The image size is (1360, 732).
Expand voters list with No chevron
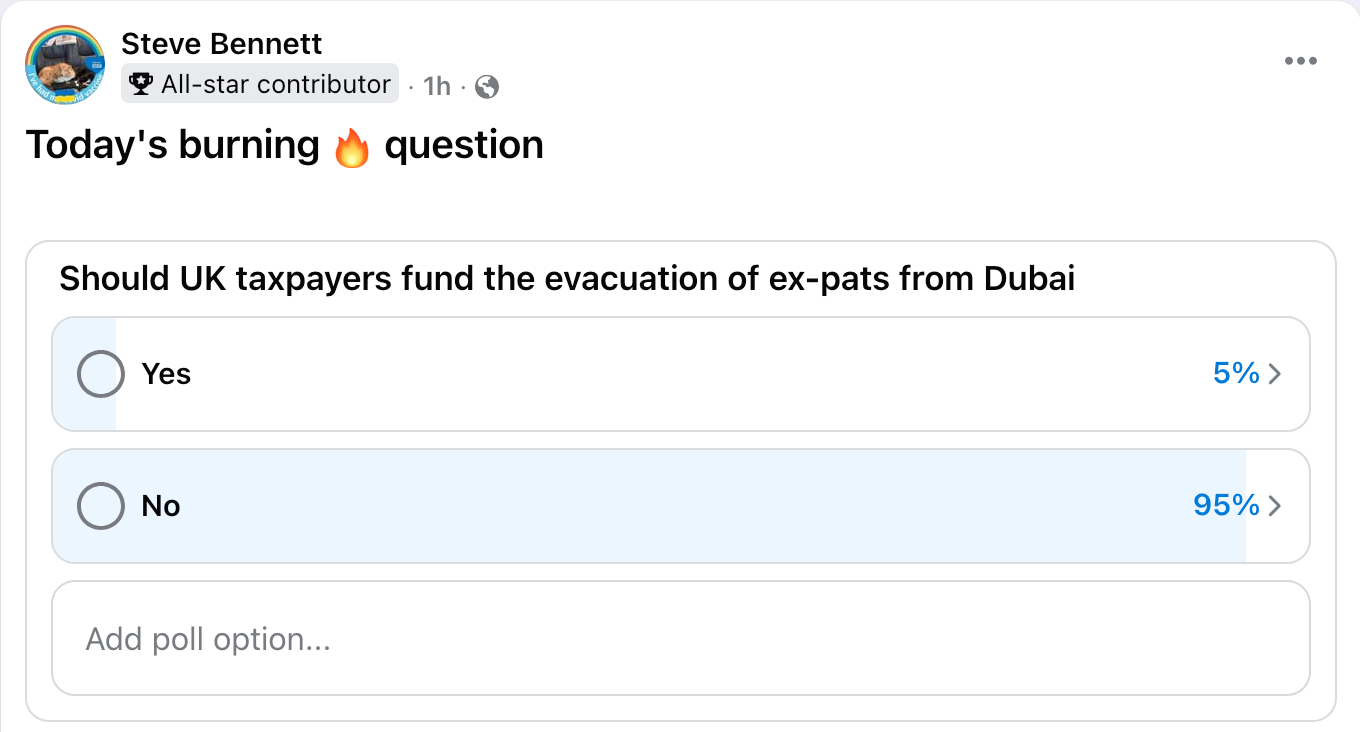(1275, 506)
